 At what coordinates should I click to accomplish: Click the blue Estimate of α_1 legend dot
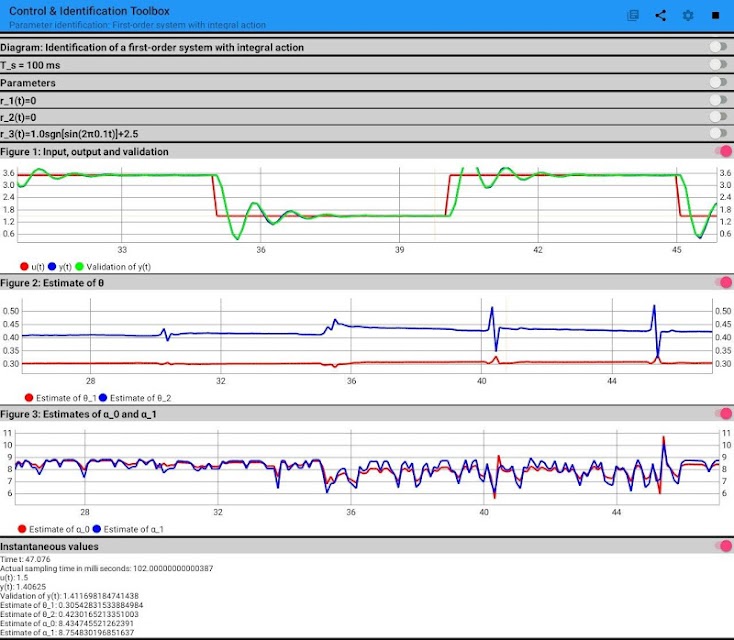point(97,529)
